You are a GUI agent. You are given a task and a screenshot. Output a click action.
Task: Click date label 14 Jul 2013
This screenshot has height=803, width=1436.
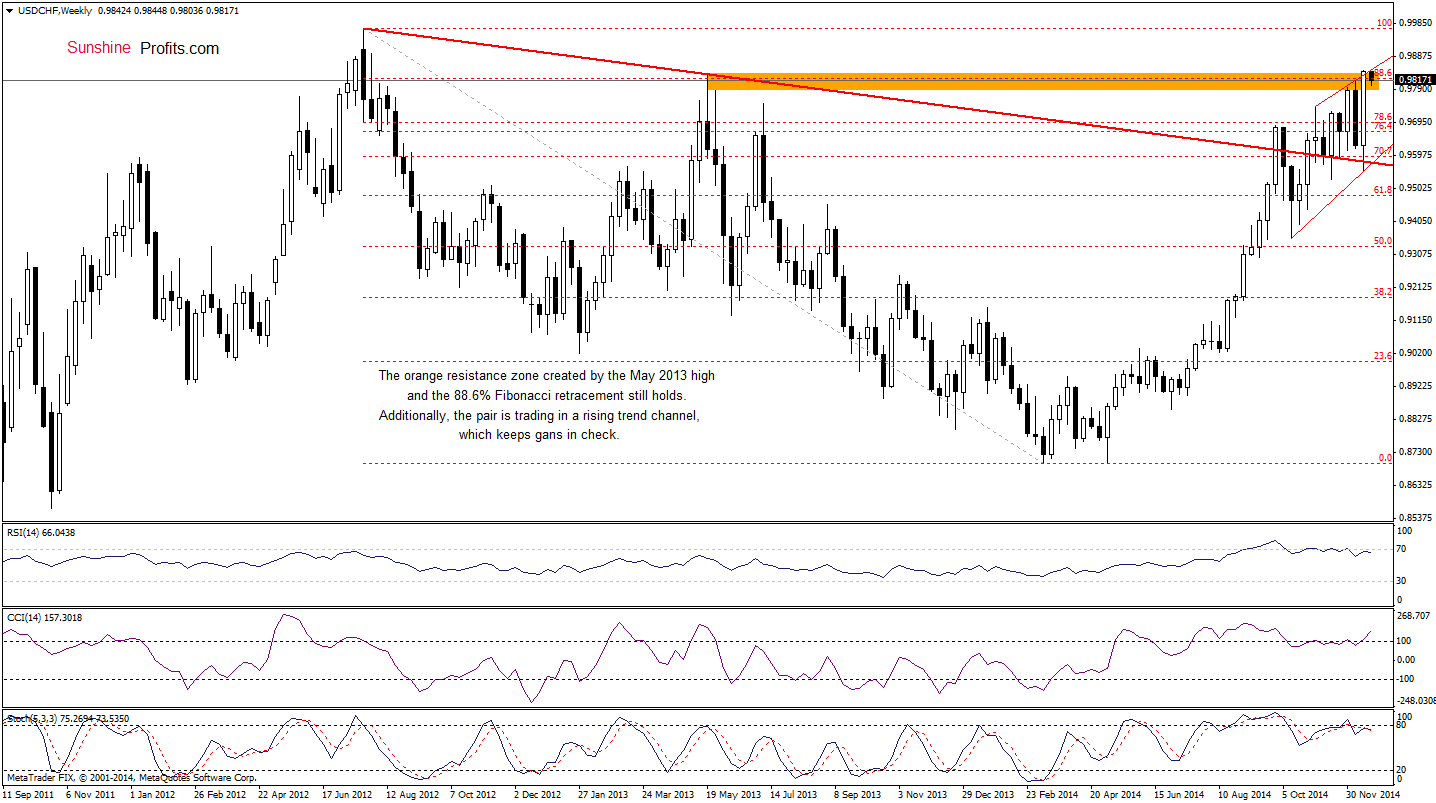(x=796, y=795)
